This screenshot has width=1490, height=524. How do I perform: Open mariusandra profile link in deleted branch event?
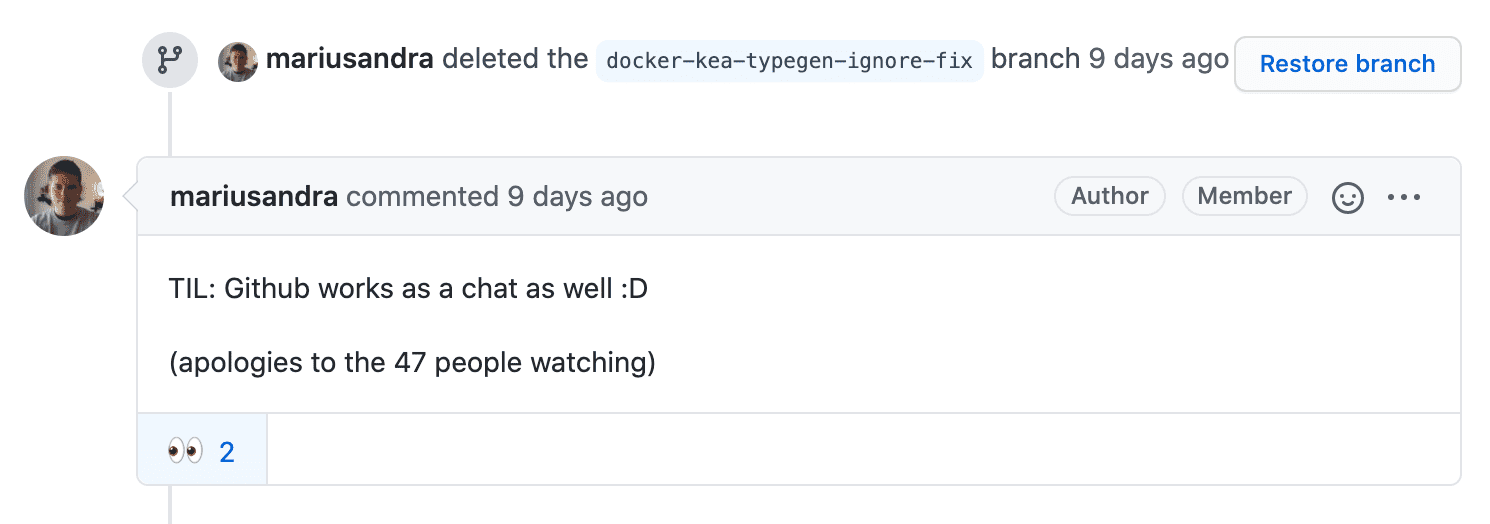[x=349, y=59]
